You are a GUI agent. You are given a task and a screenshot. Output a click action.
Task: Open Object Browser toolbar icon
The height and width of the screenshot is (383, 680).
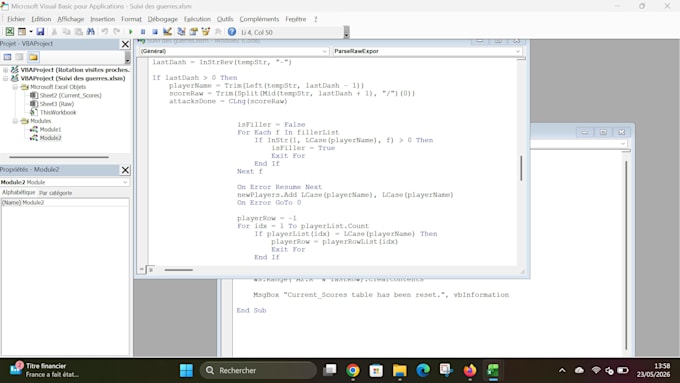pyautogui.click(x=206, y=32)
